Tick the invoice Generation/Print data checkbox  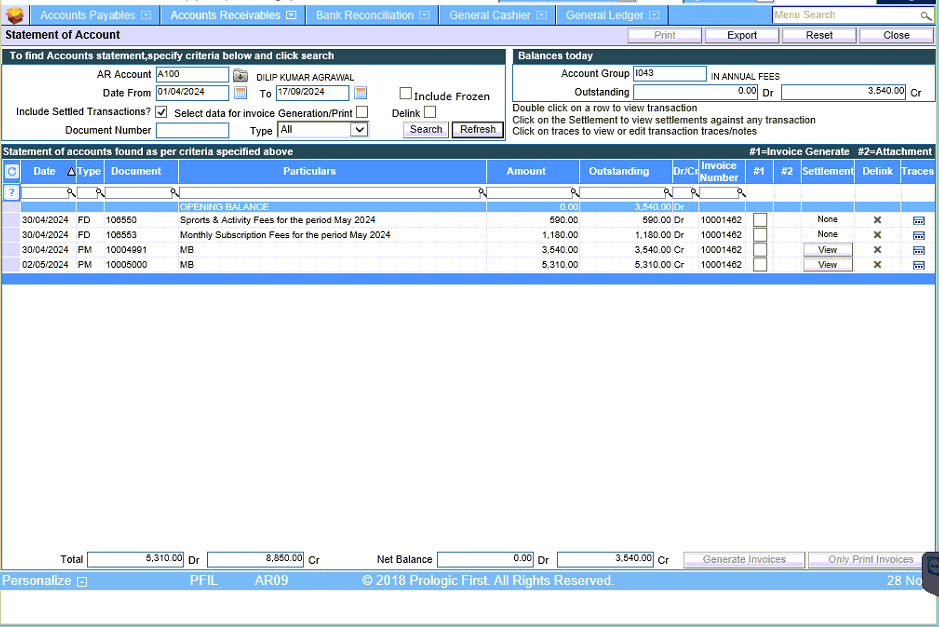362,112
